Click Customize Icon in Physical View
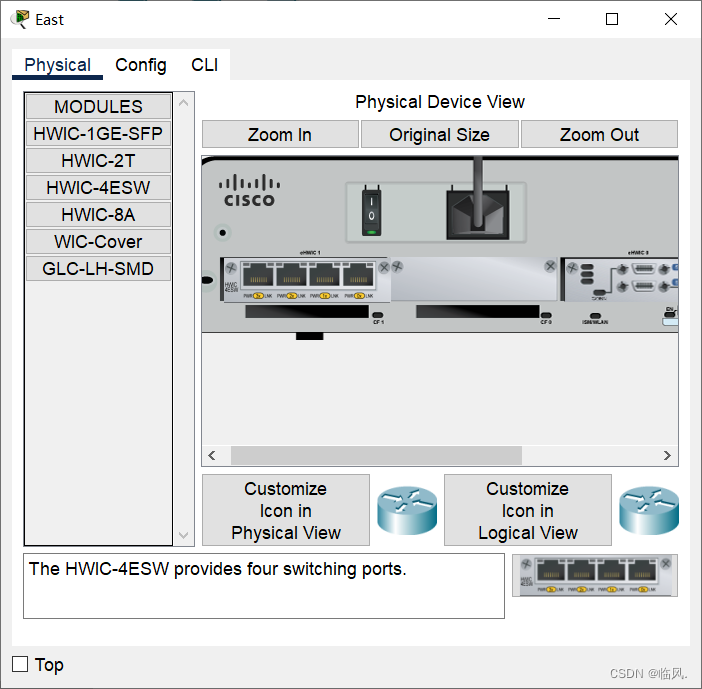This screenshot has width=702, height=689. point(286,510)
